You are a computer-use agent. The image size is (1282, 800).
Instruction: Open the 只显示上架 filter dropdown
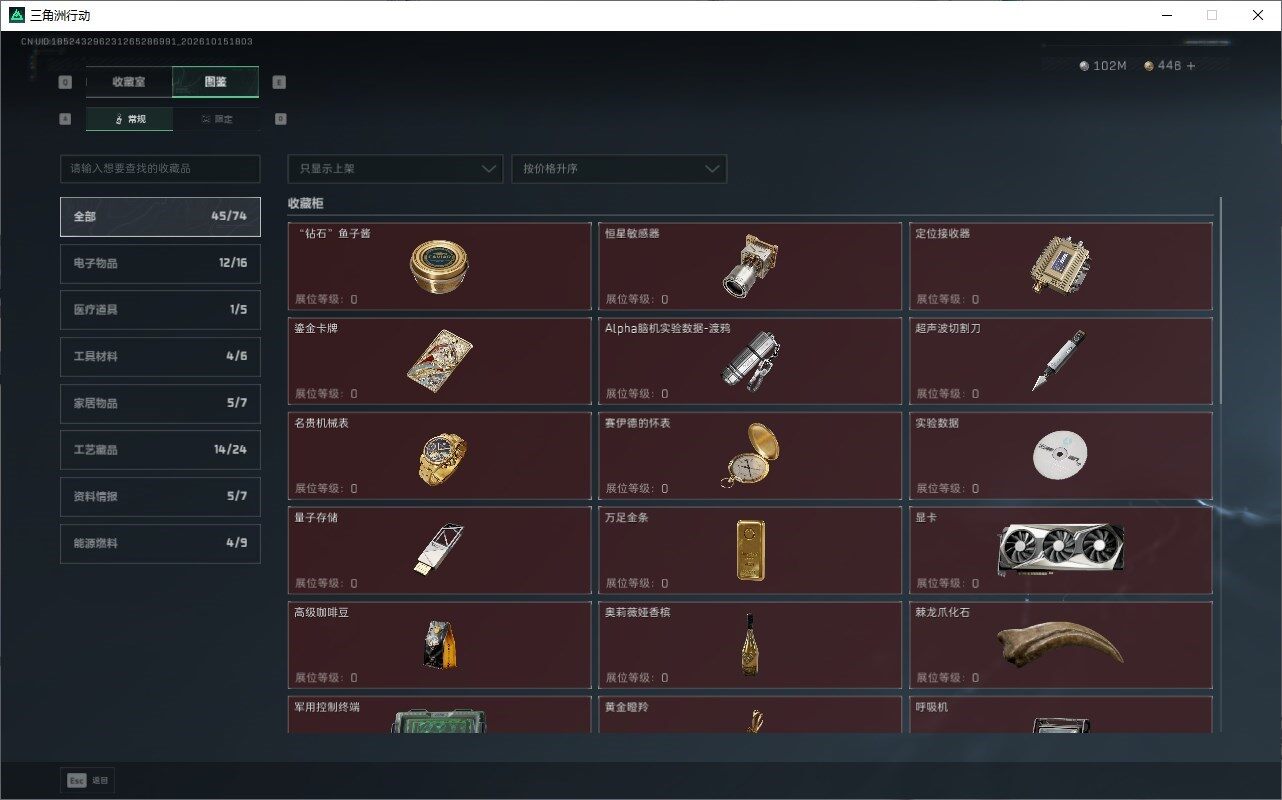click(395, 169)
